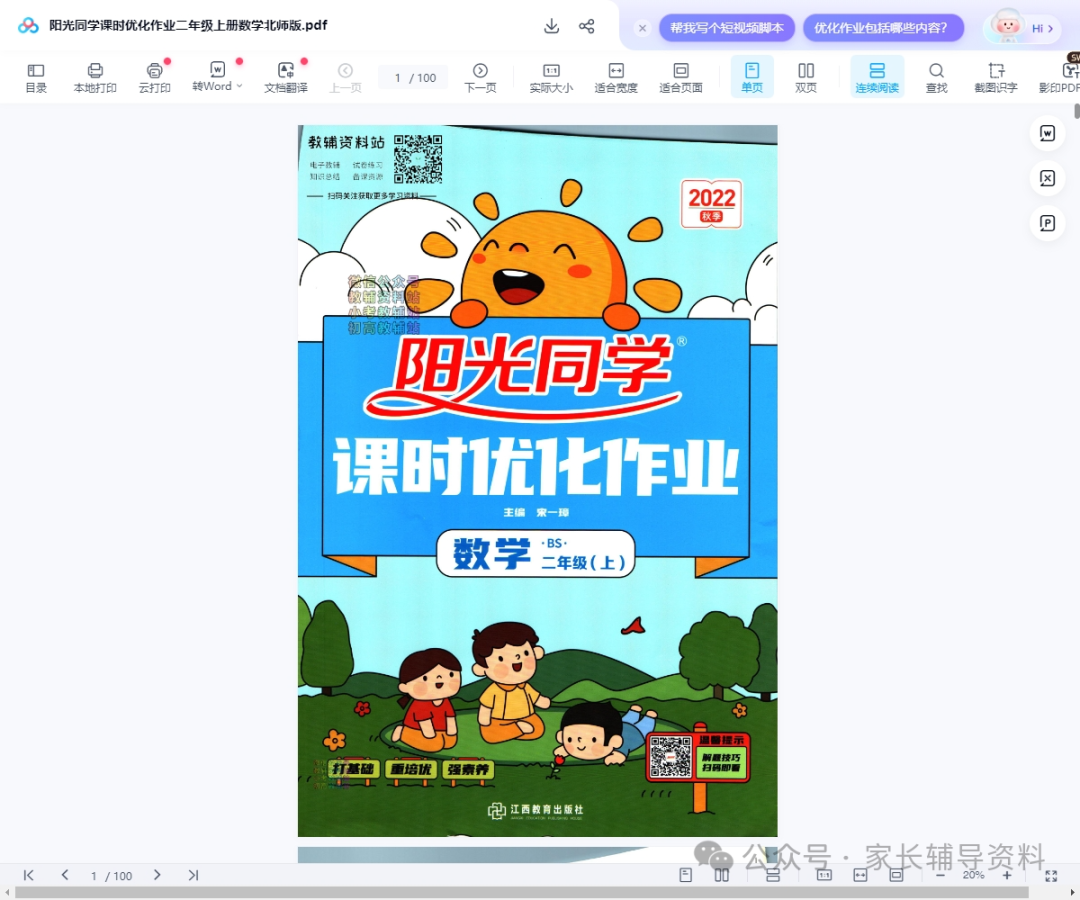Image resolution: width=1080 pixels, height=900 pixels.
Task: Click the 截图识字 screenshot OCR tool
Action: [x=995, y=78]
